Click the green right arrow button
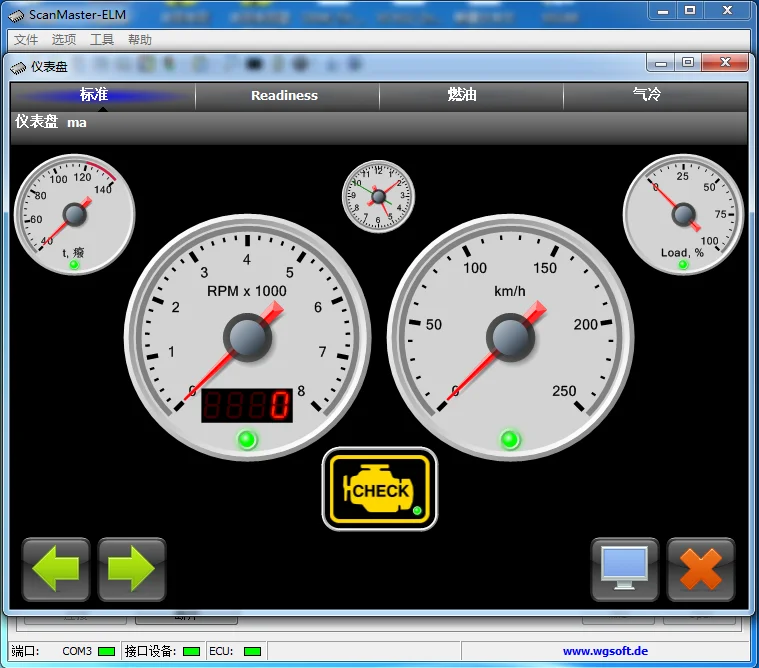The image size is (759, 668). (x=132, y=569)
